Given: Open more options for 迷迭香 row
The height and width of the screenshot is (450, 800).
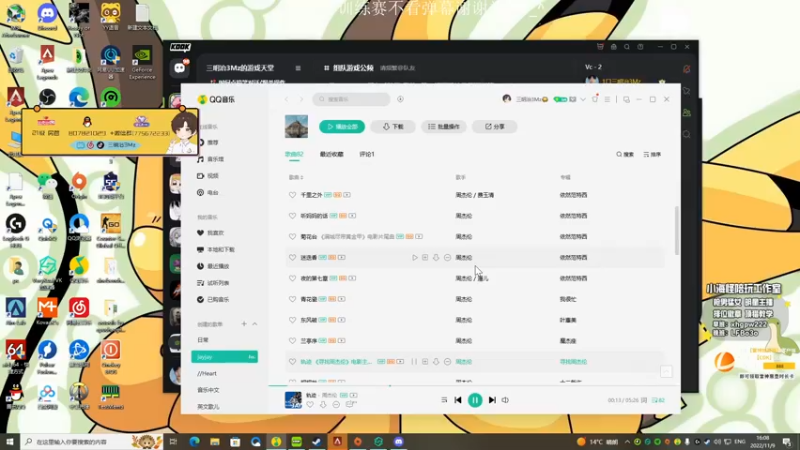Looking at the screenshot, I should tap(447, 258).
